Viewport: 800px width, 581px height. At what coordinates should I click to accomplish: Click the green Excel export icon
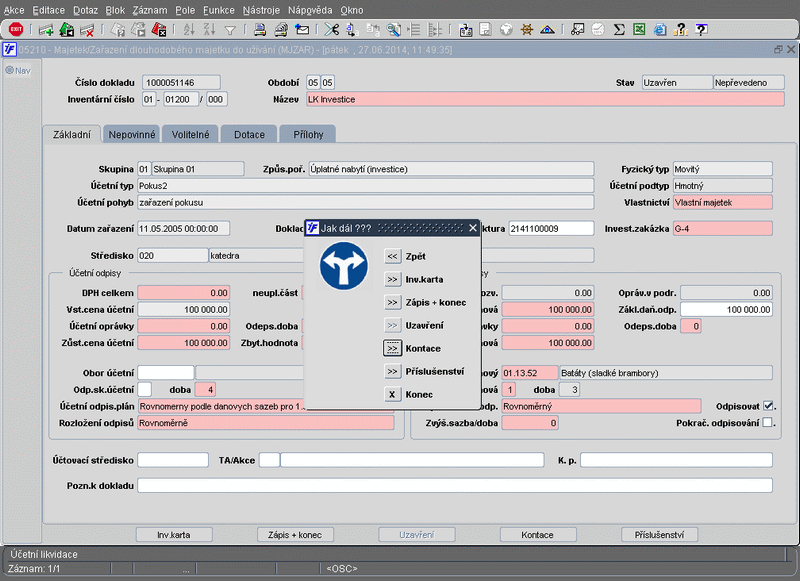click(x=640, y=30)
